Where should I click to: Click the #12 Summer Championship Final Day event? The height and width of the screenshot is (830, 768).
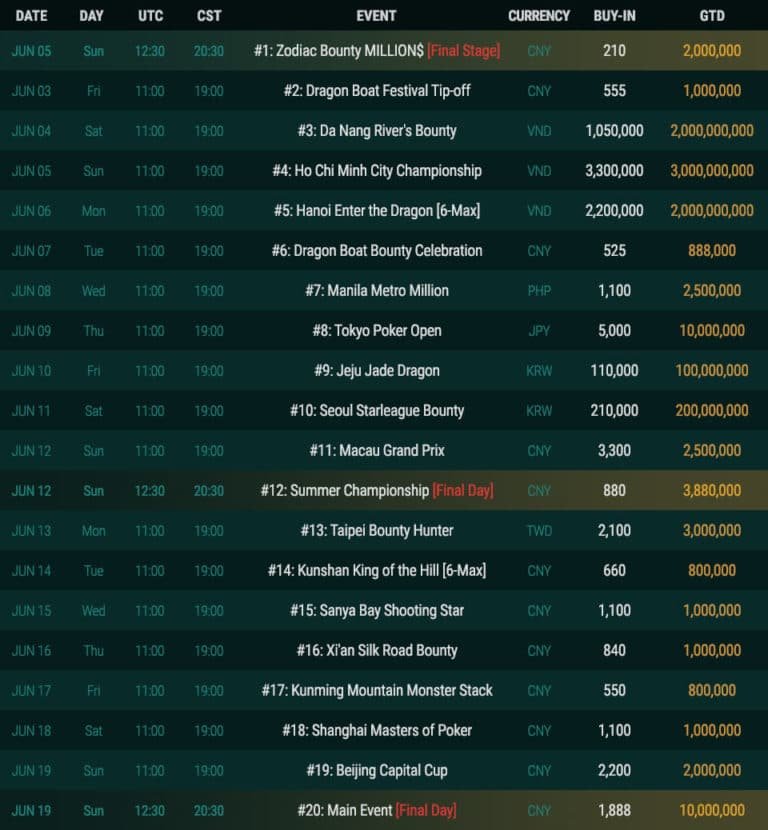click(376, 490)
